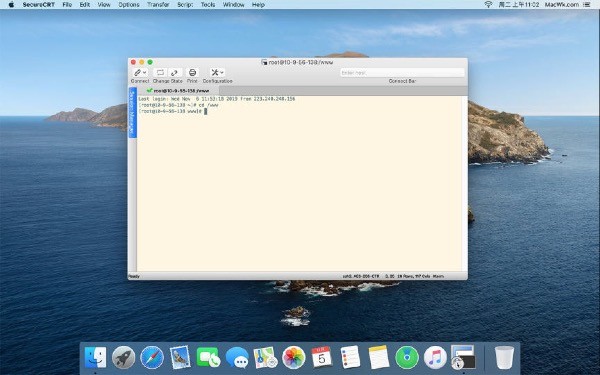This screenshot has height=375, width=600.
Task: Expand the Connect dropdown arrow
Action: [x=145, y=72]
